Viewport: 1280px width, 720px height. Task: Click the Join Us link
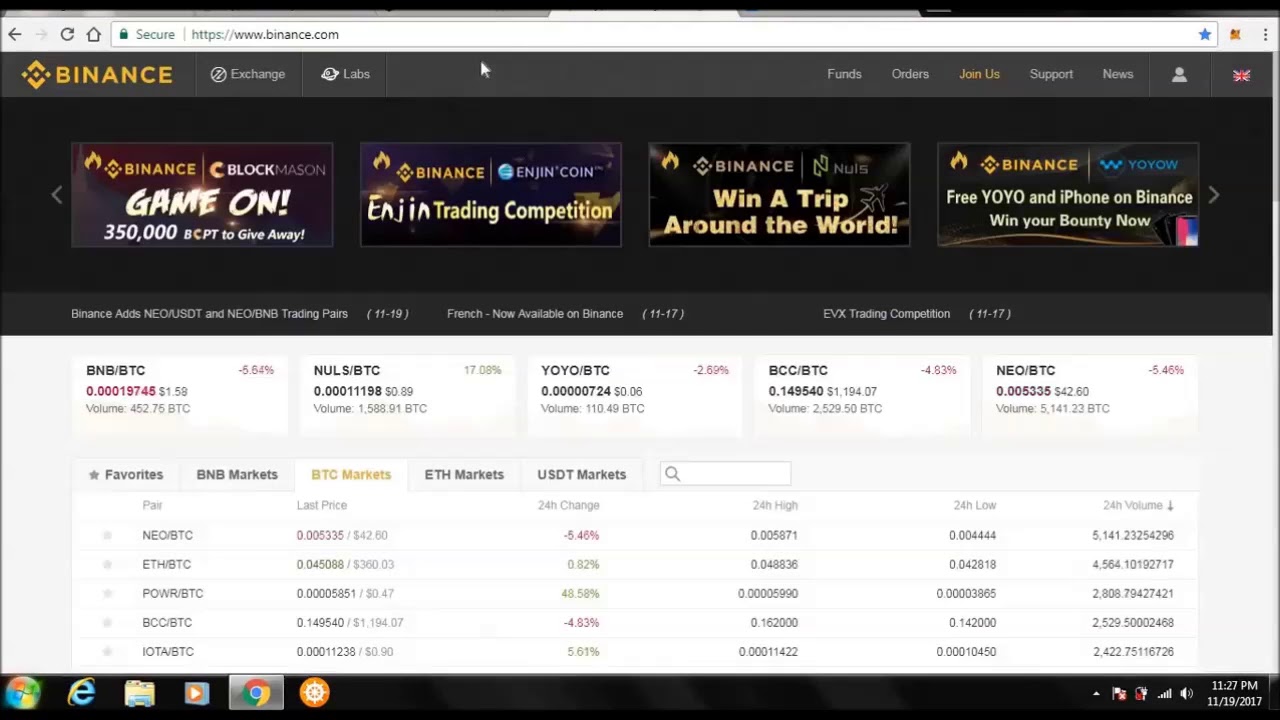(979, 74)
